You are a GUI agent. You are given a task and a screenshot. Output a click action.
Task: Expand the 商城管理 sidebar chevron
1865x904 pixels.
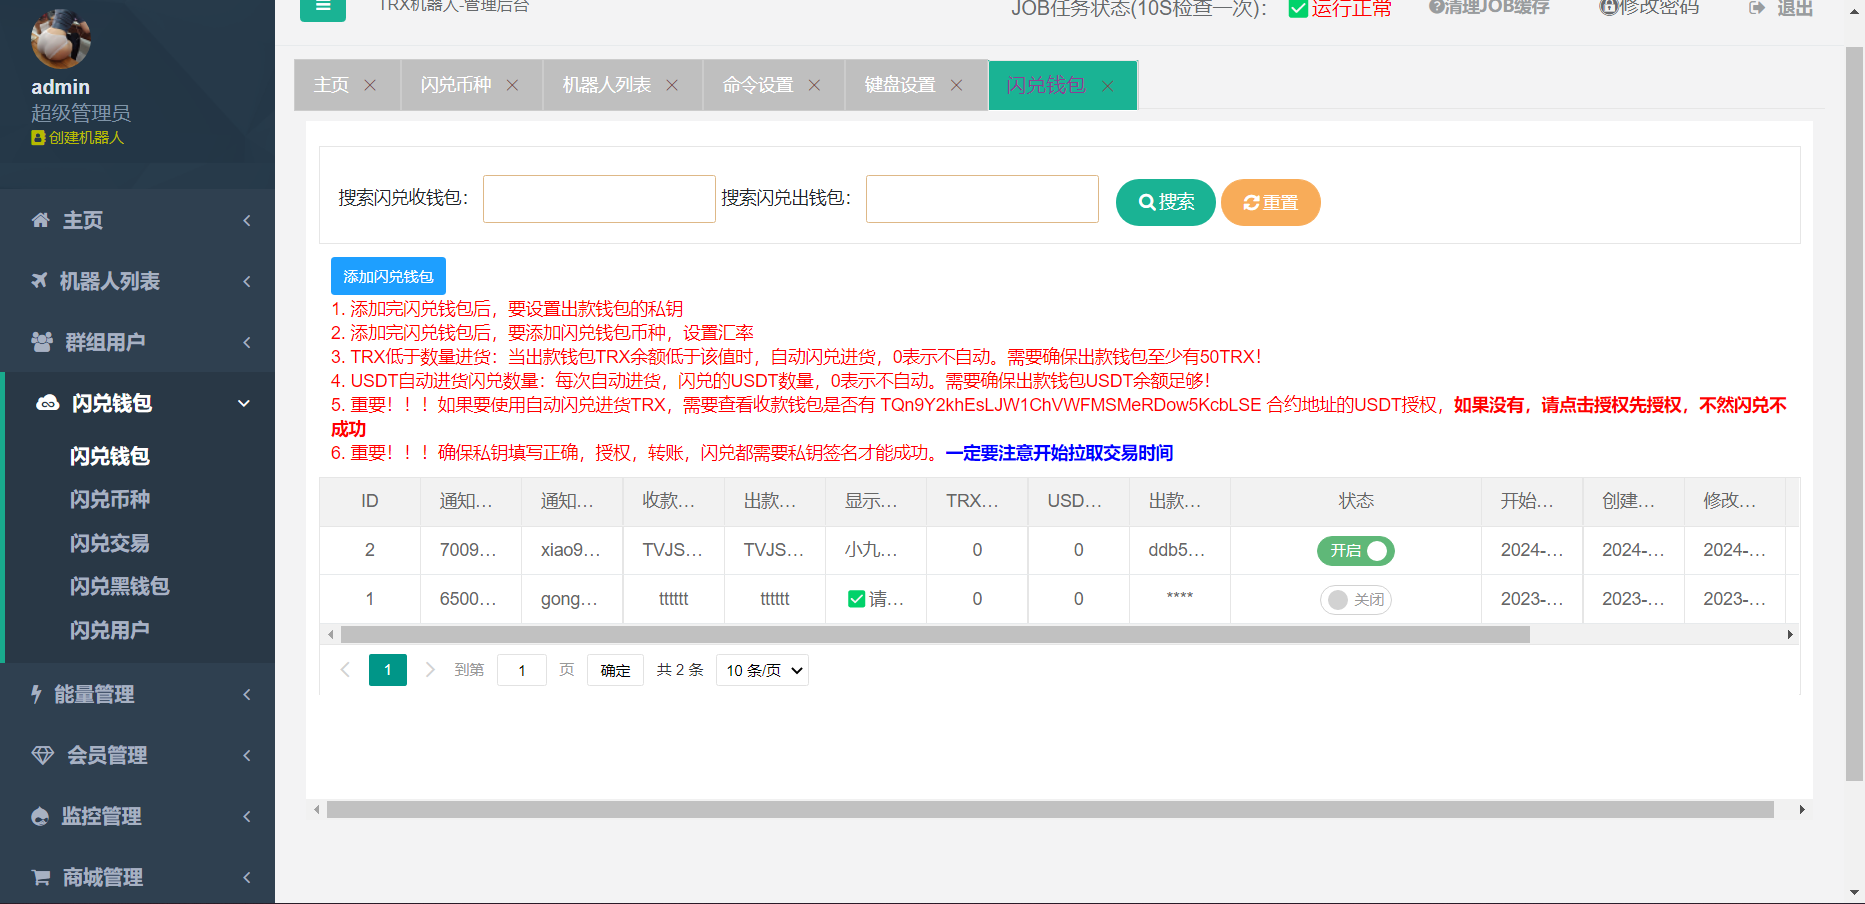(x=247, y=877)
